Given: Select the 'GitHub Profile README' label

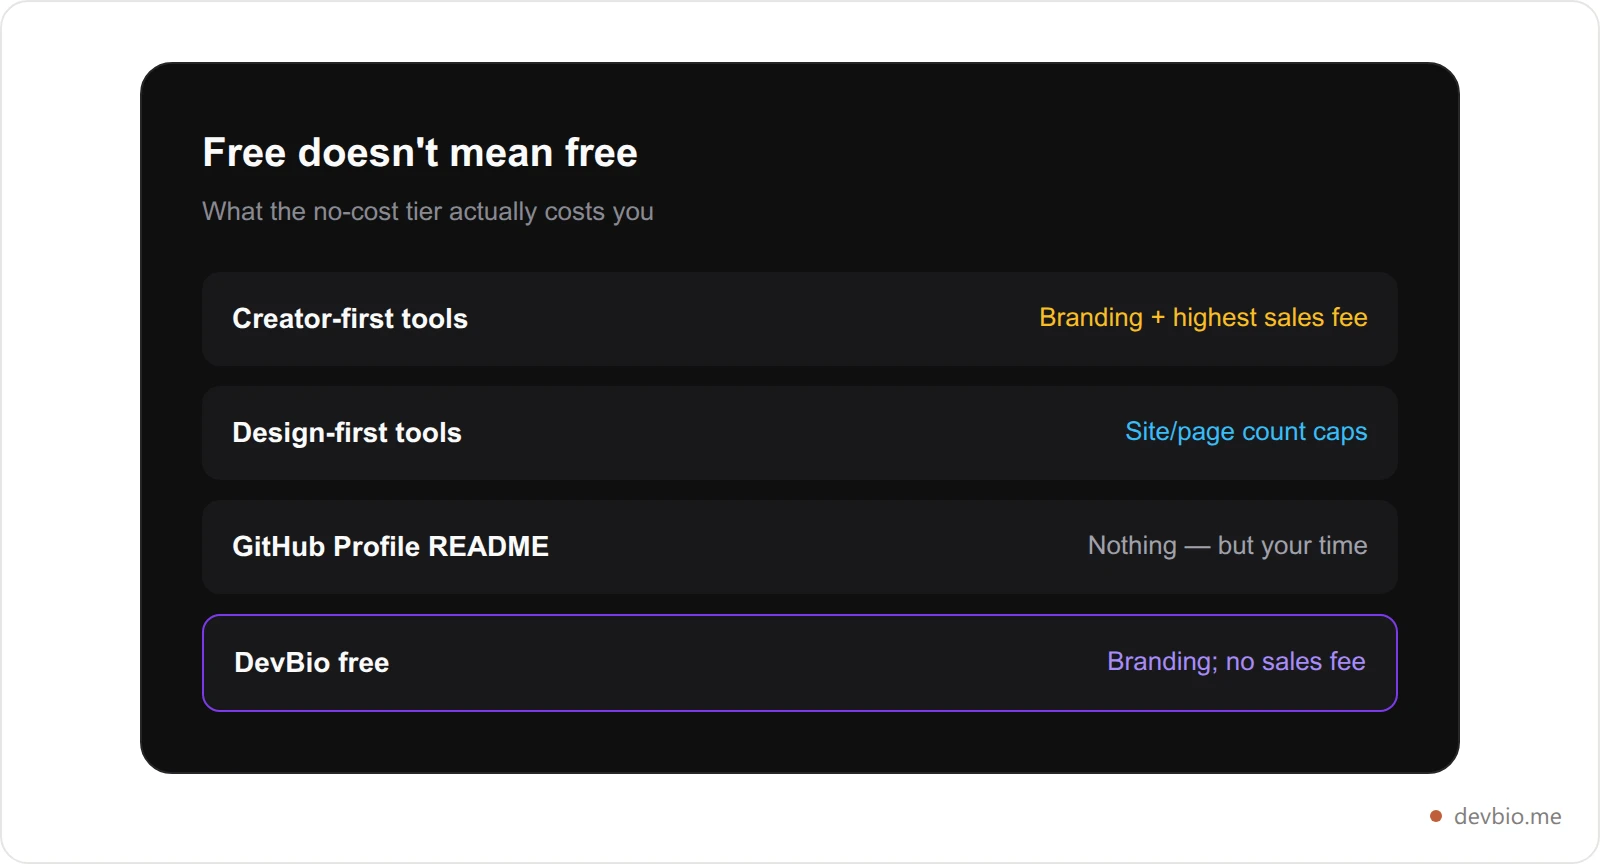Looking at the screenshot, I should [x=391, y=547].
